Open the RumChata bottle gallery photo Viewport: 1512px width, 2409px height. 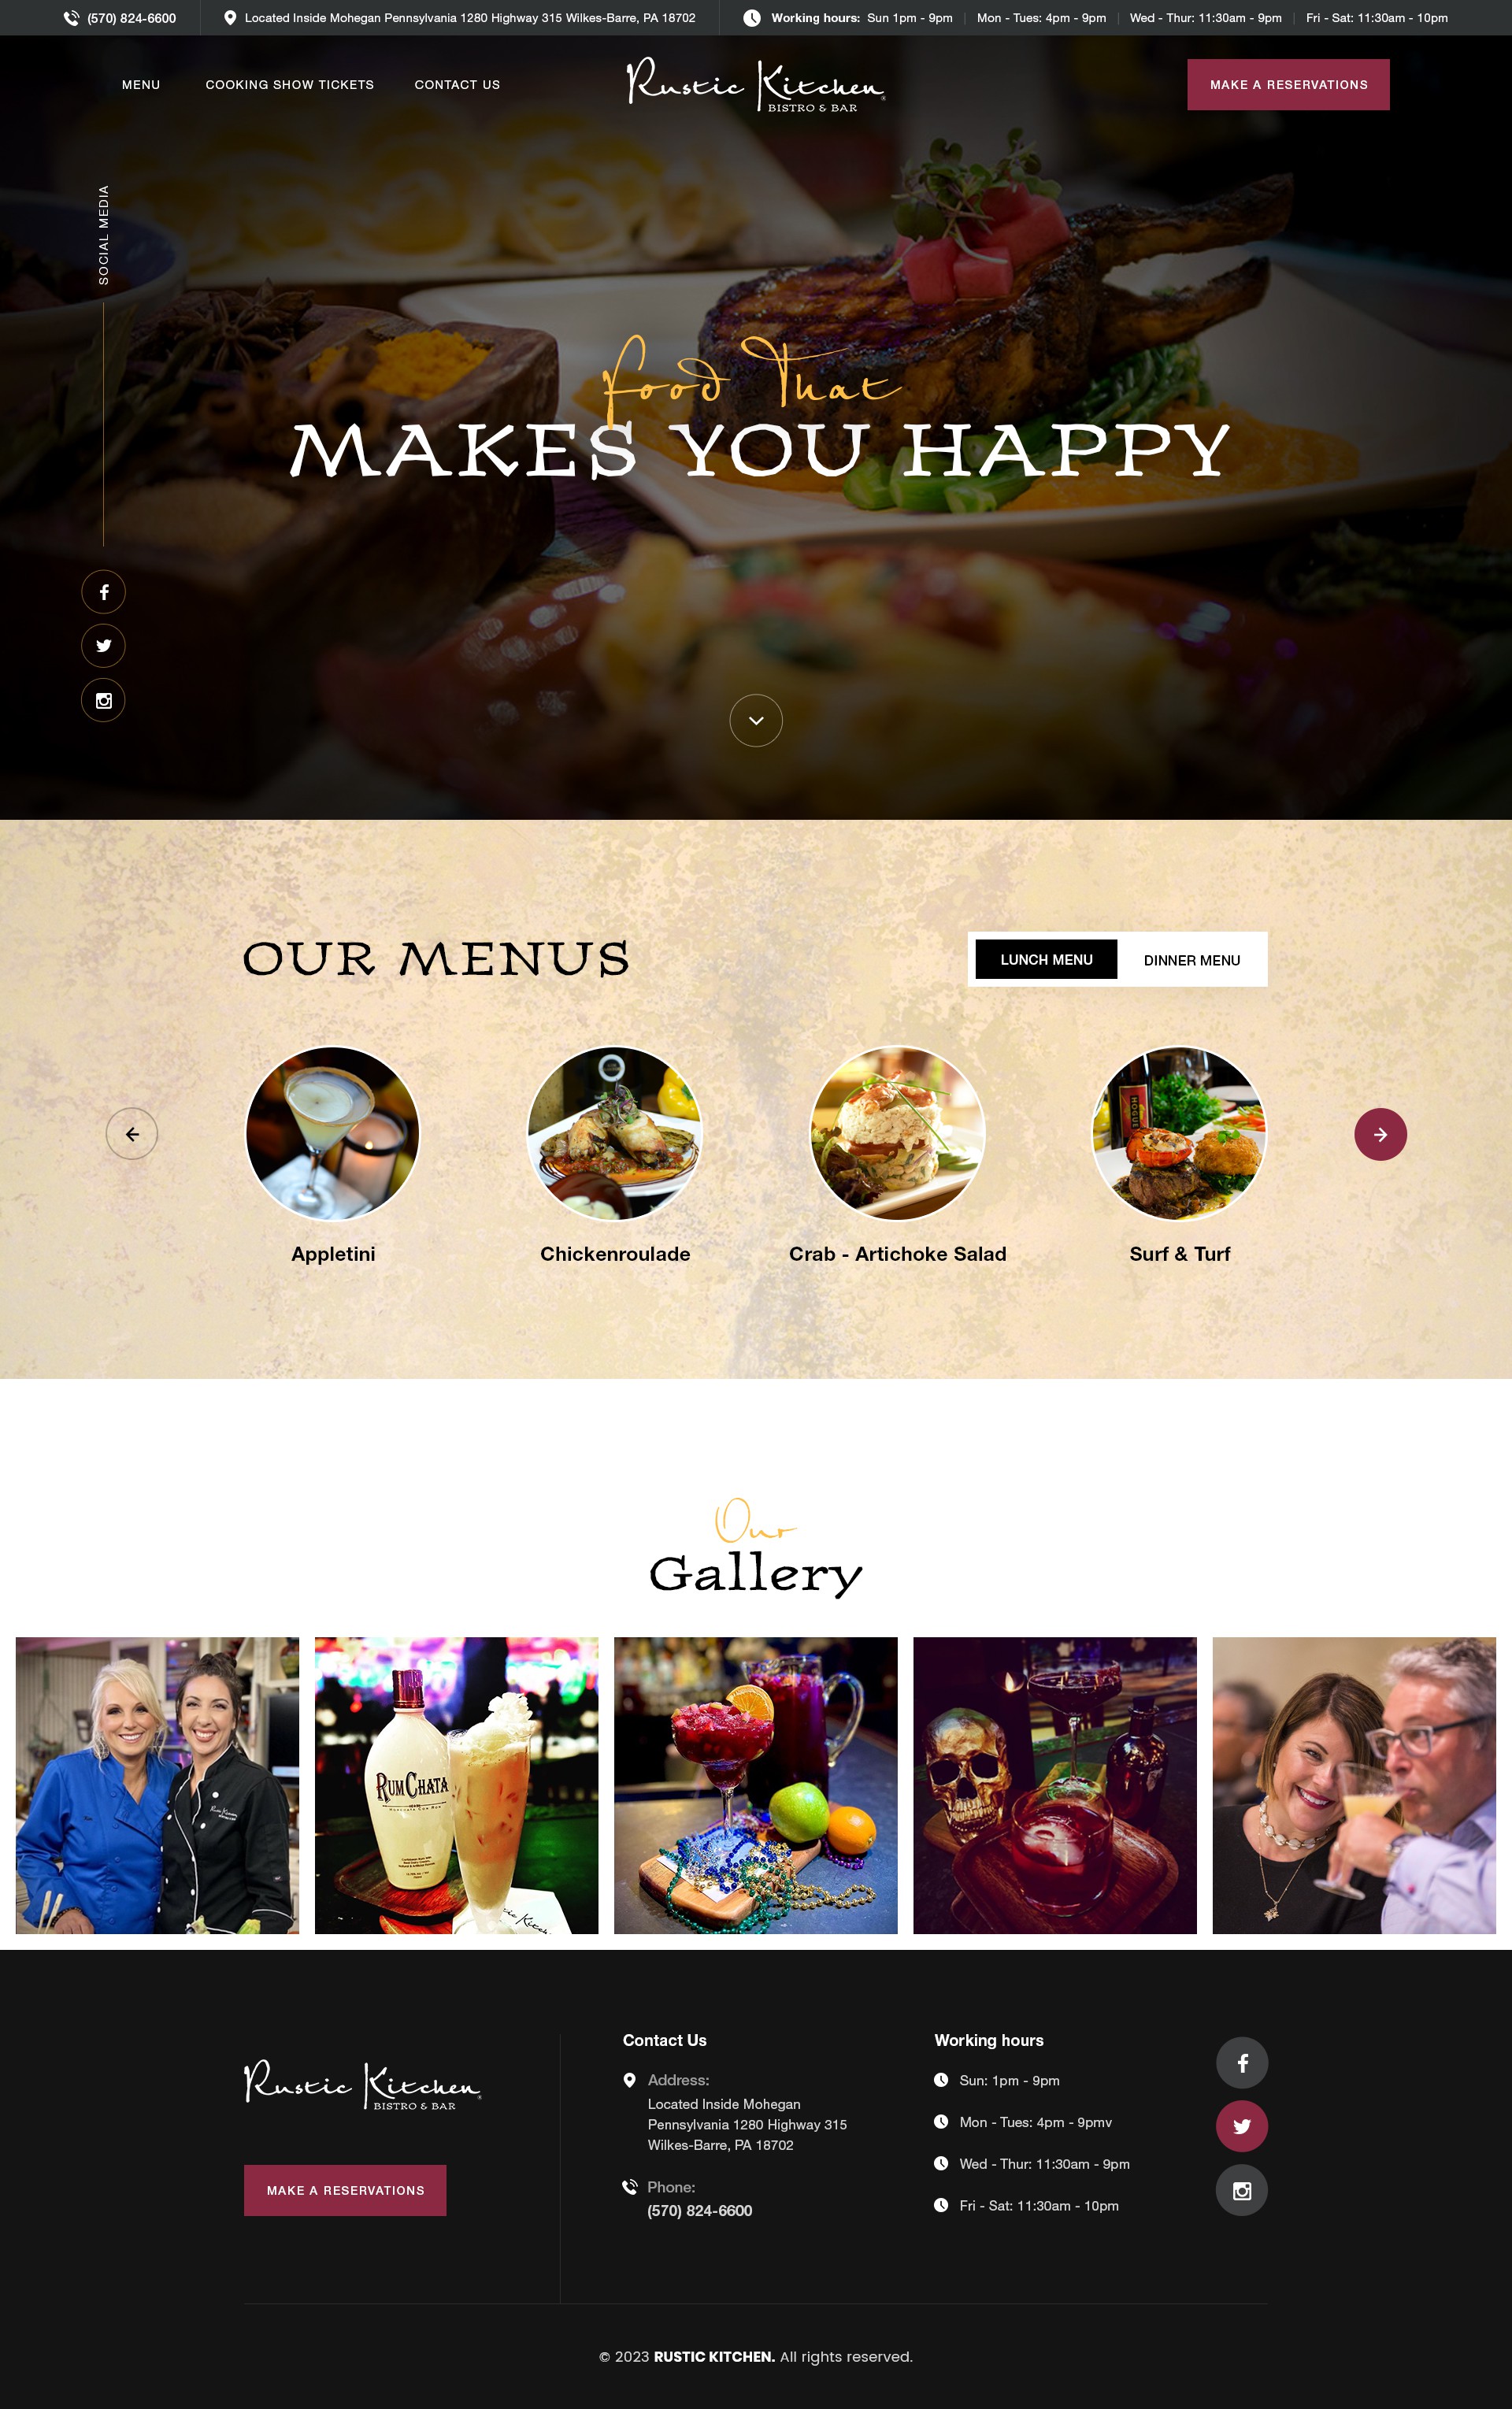pos(456,1785)
